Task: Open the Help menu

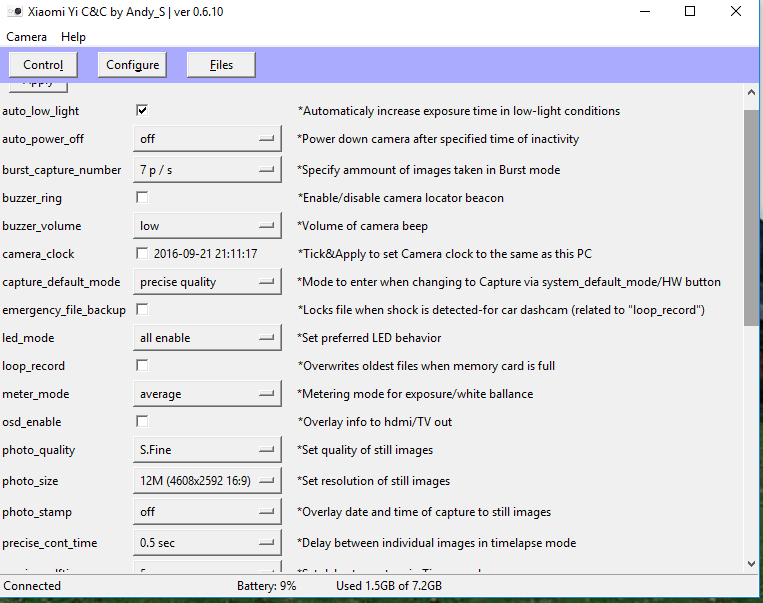Action: point(73,37)
